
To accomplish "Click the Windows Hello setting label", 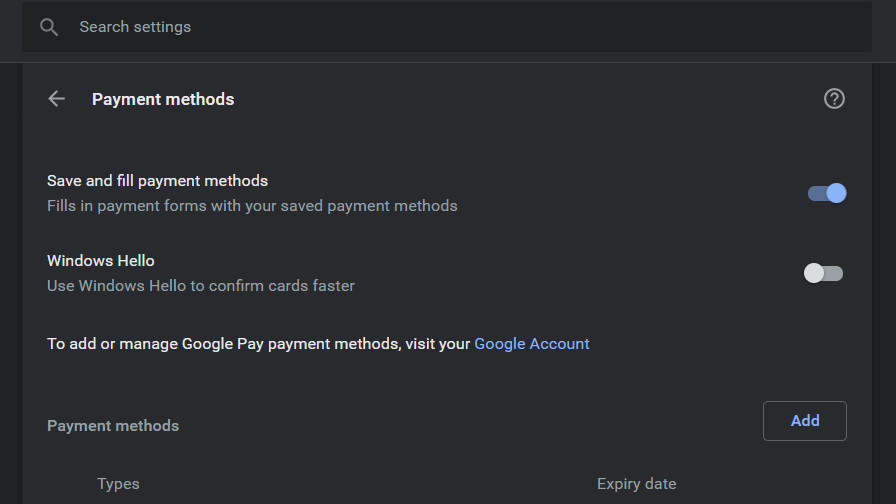I will point(101,261).
